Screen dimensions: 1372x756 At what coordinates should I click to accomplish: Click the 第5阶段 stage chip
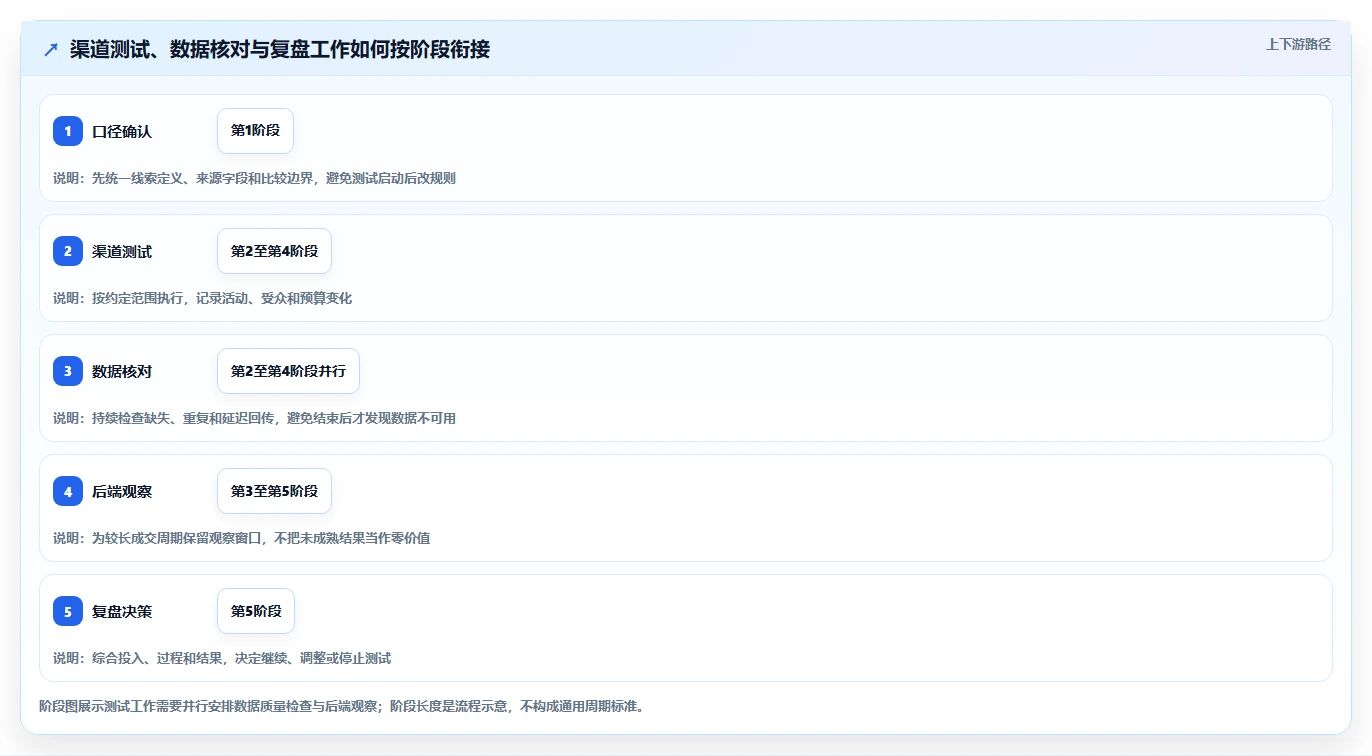click(x=256, y=611)
